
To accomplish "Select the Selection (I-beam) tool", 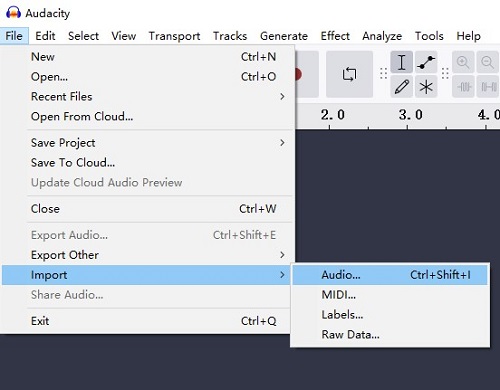I will 402,62.
